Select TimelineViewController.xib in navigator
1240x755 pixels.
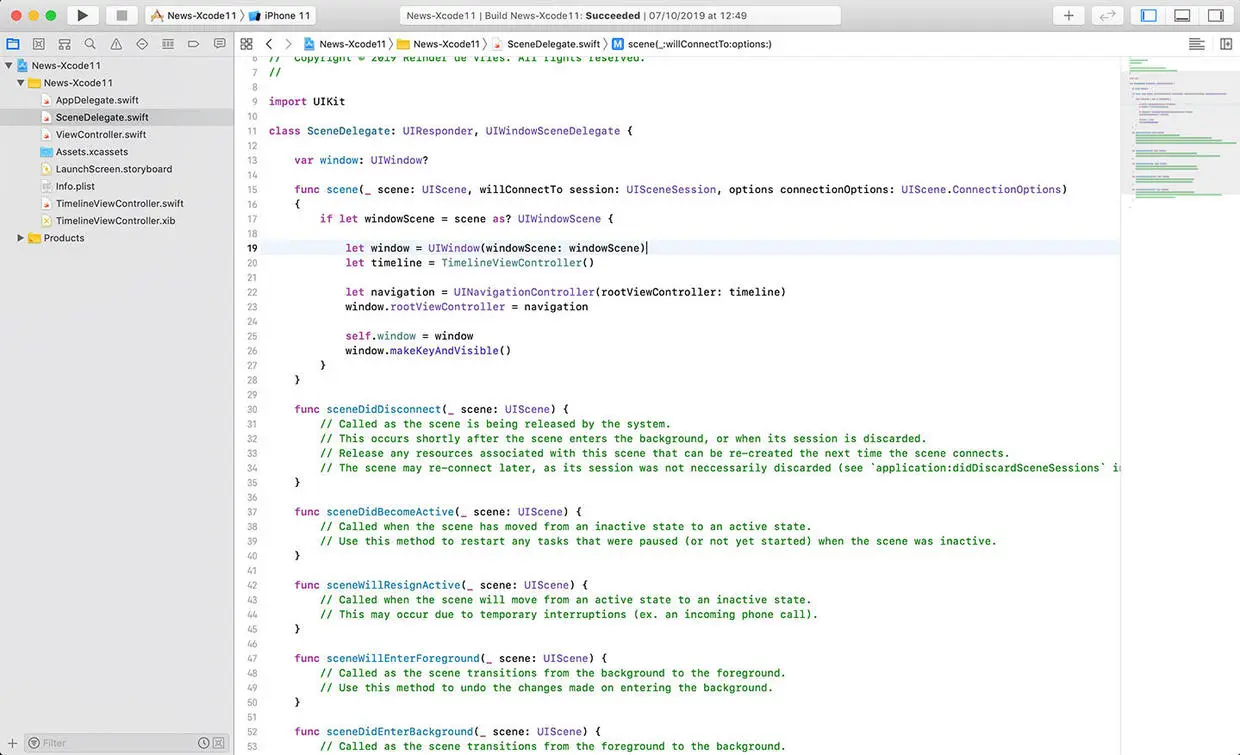(x=115, y=221)
